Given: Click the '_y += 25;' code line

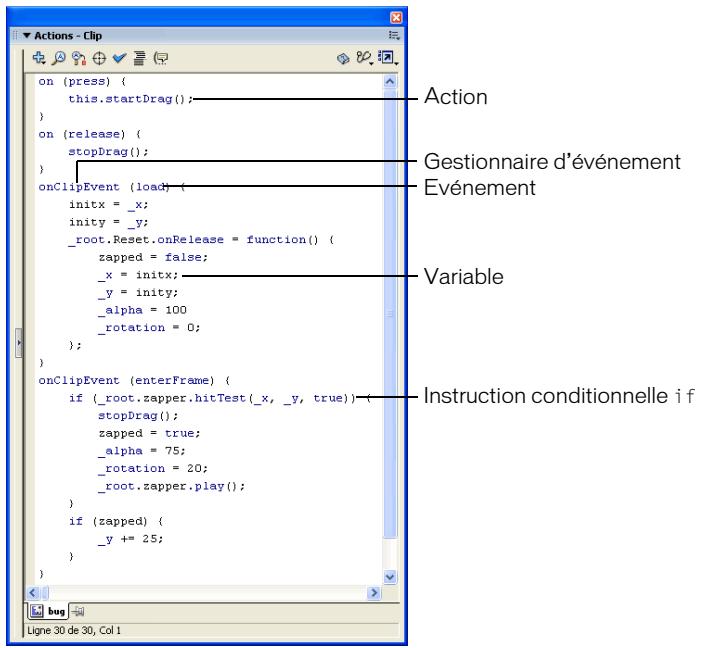Looking at the screenshot, I should (131, 539).
